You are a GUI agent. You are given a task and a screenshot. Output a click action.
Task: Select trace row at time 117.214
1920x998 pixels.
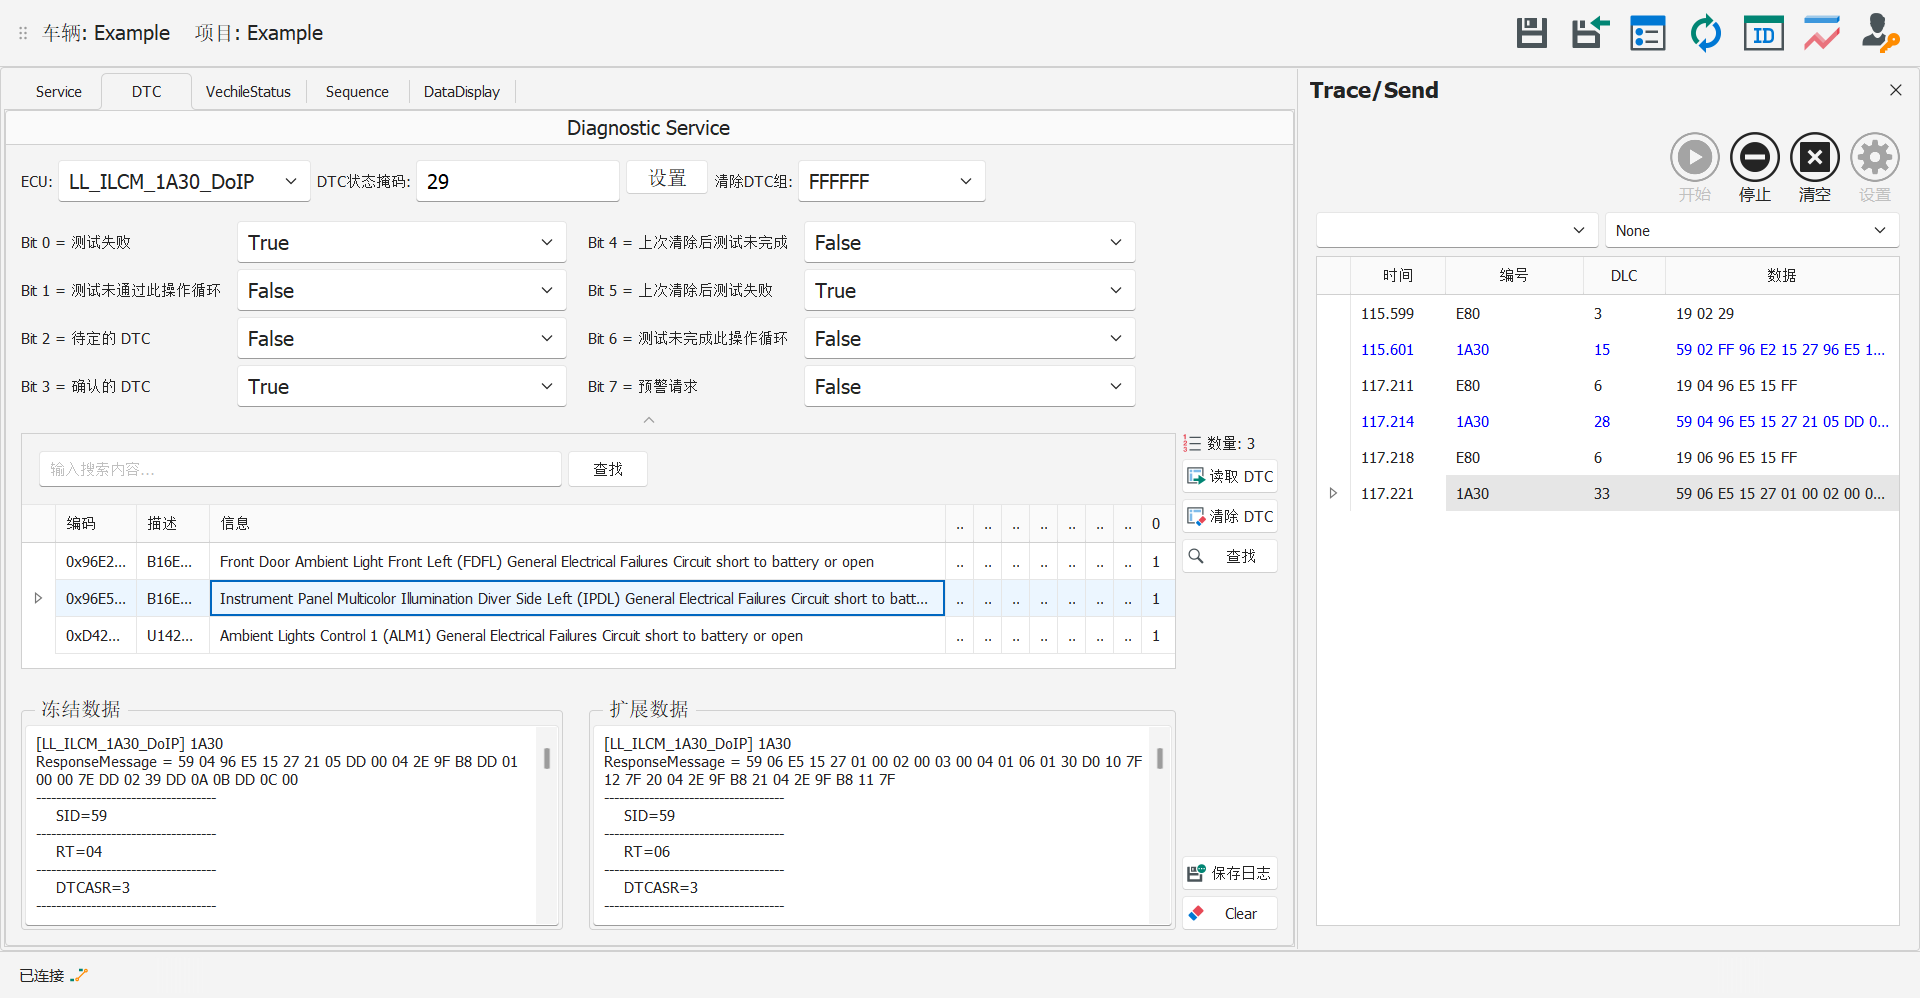coord(1608,421)
